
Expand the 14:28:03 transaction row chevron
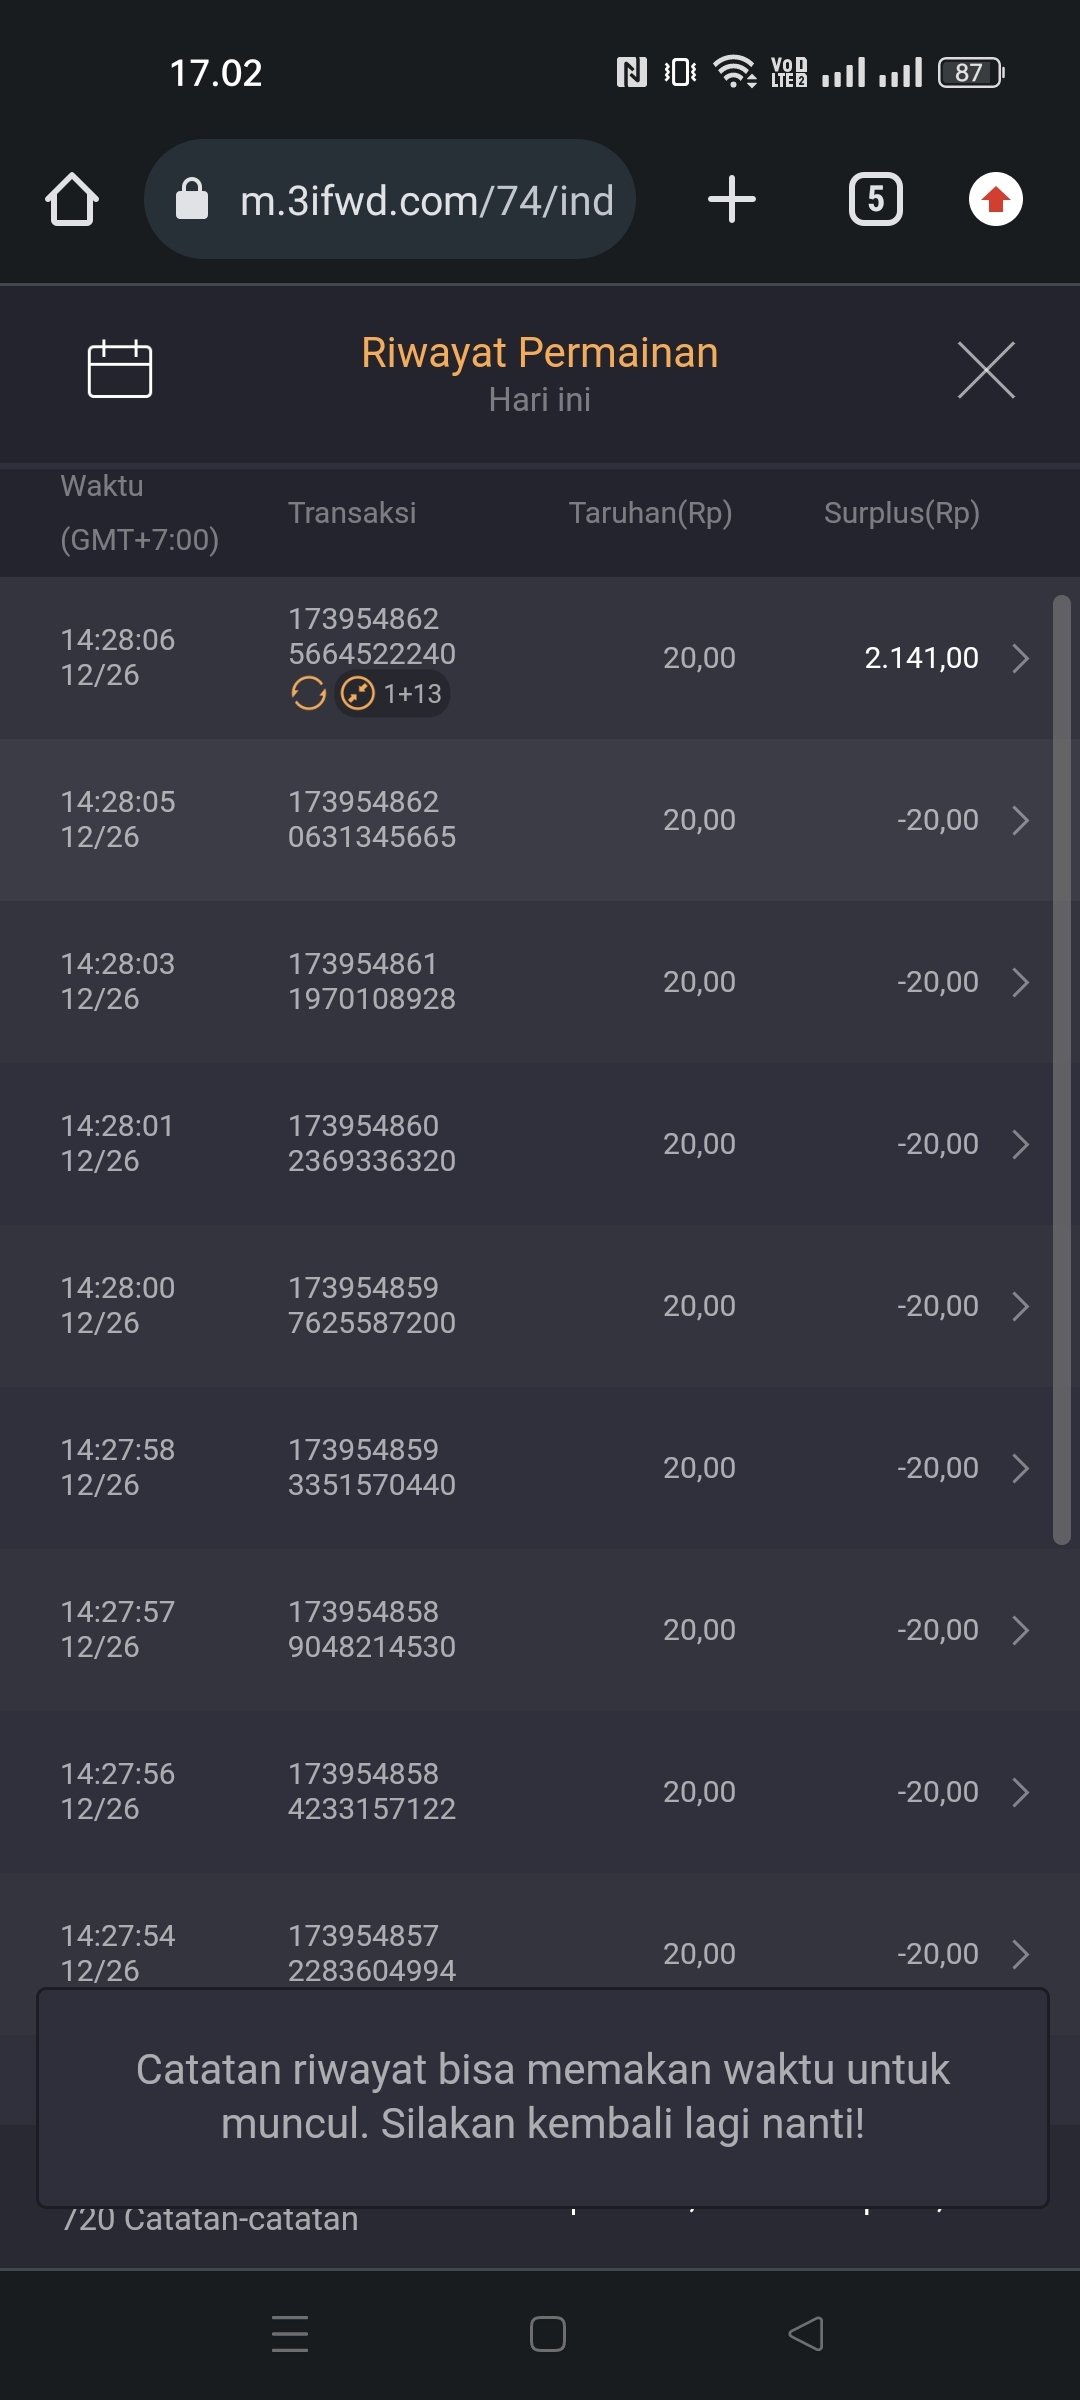1020,982
